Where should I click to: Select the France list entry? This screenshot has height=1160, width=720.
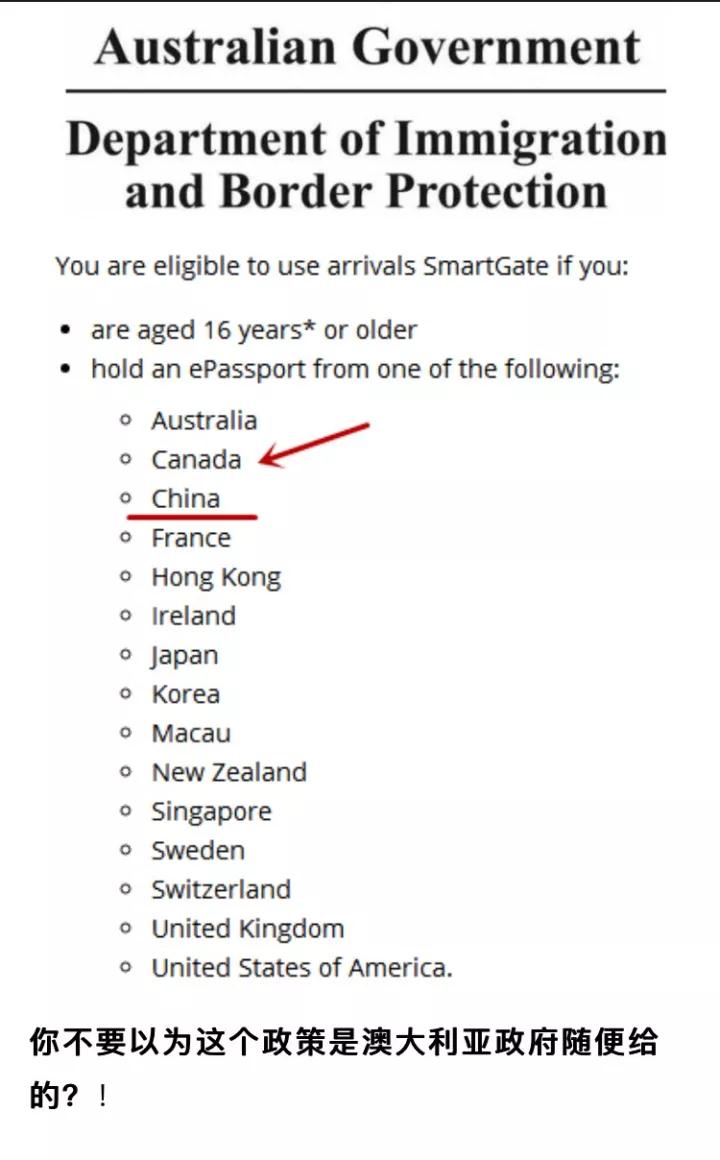(x=191, y=538)
